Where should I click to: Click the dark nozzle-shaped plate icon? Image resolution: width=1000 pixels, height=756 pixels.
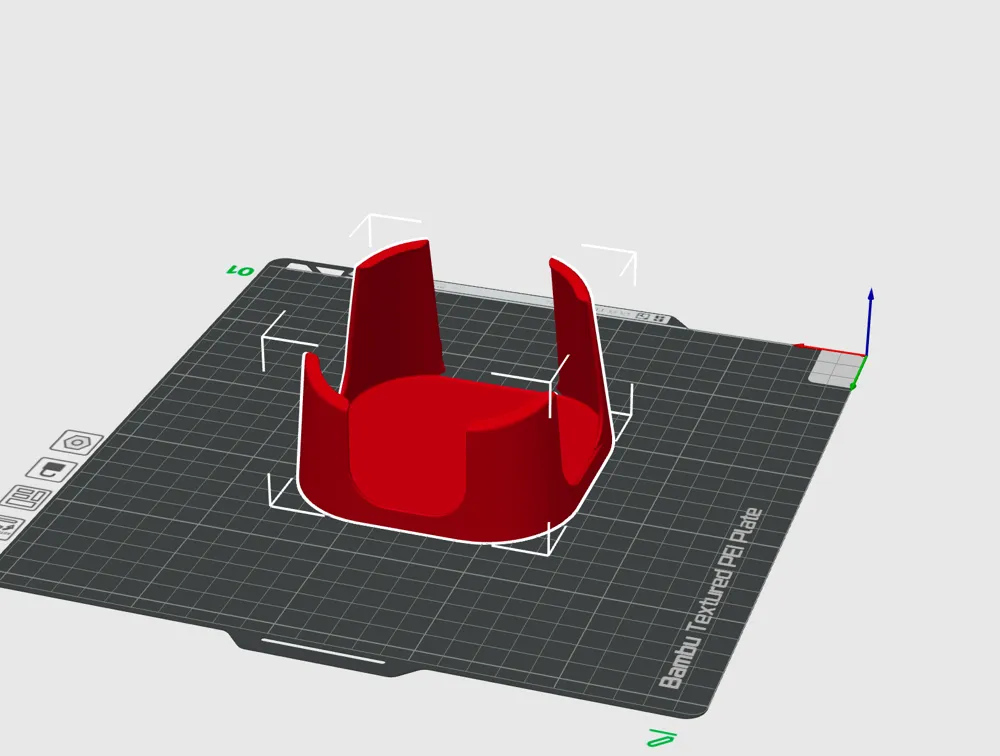point(50,471)
